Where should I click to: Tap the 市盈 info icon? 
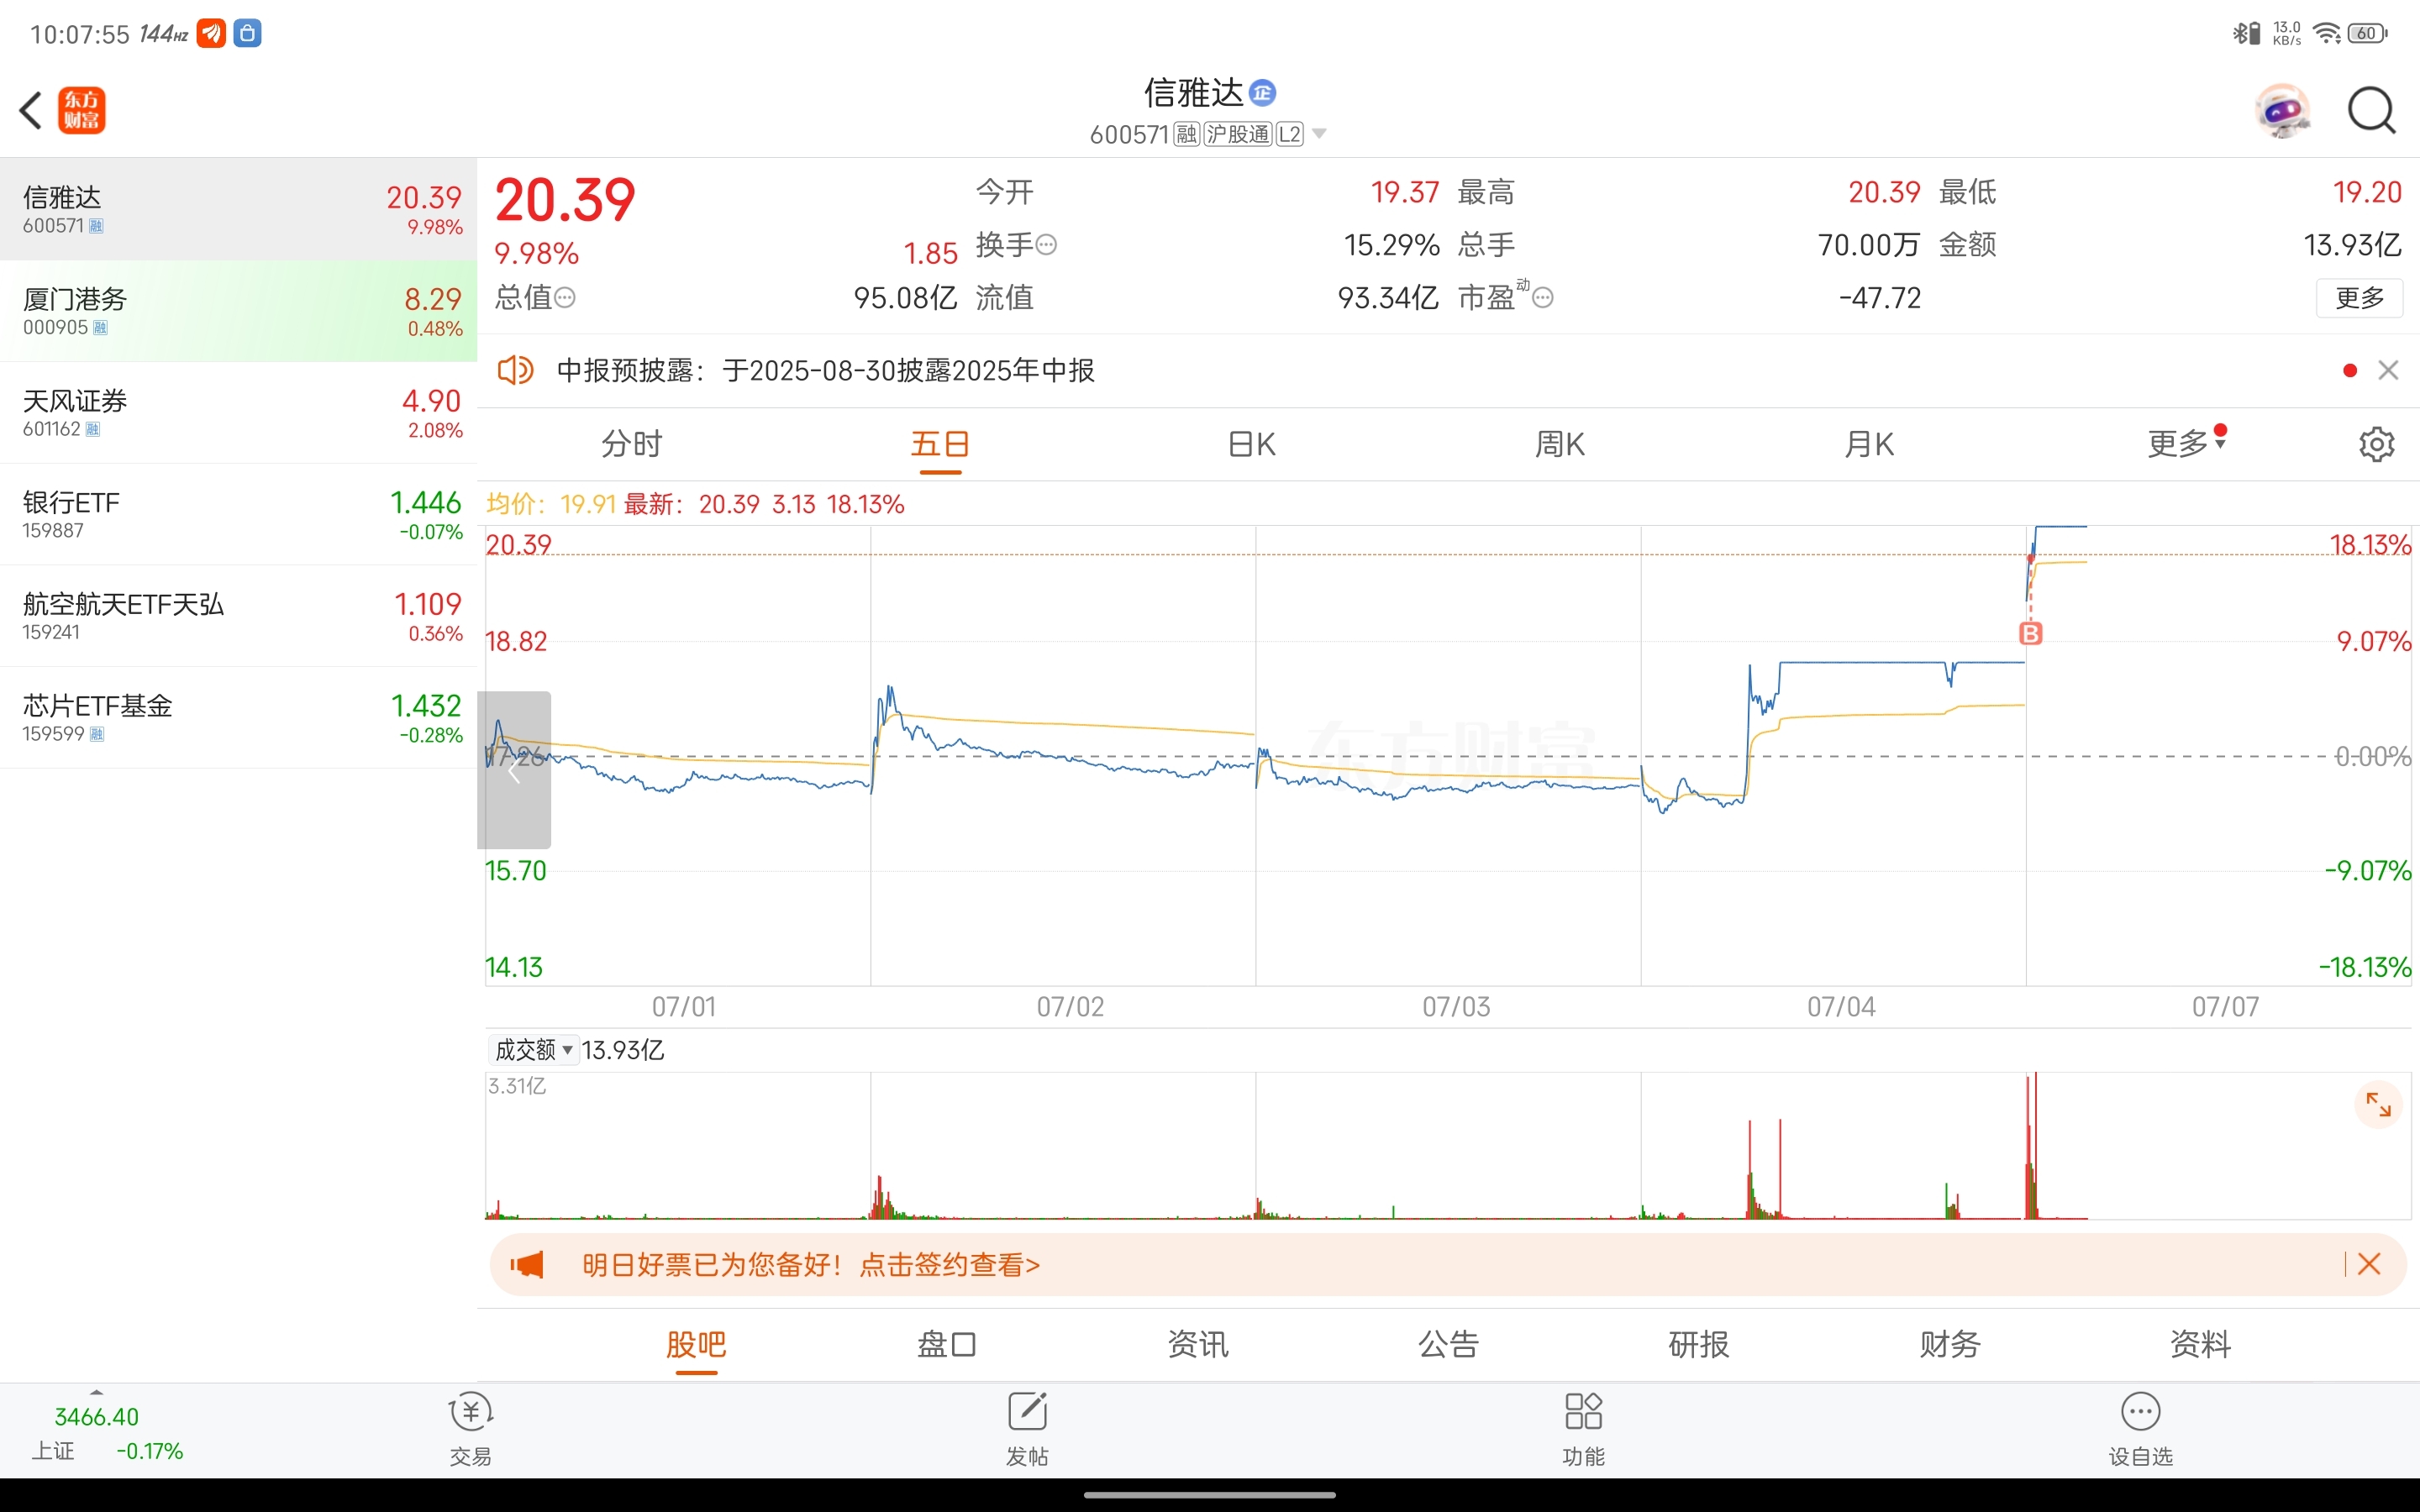click(x=1543, y=298)
